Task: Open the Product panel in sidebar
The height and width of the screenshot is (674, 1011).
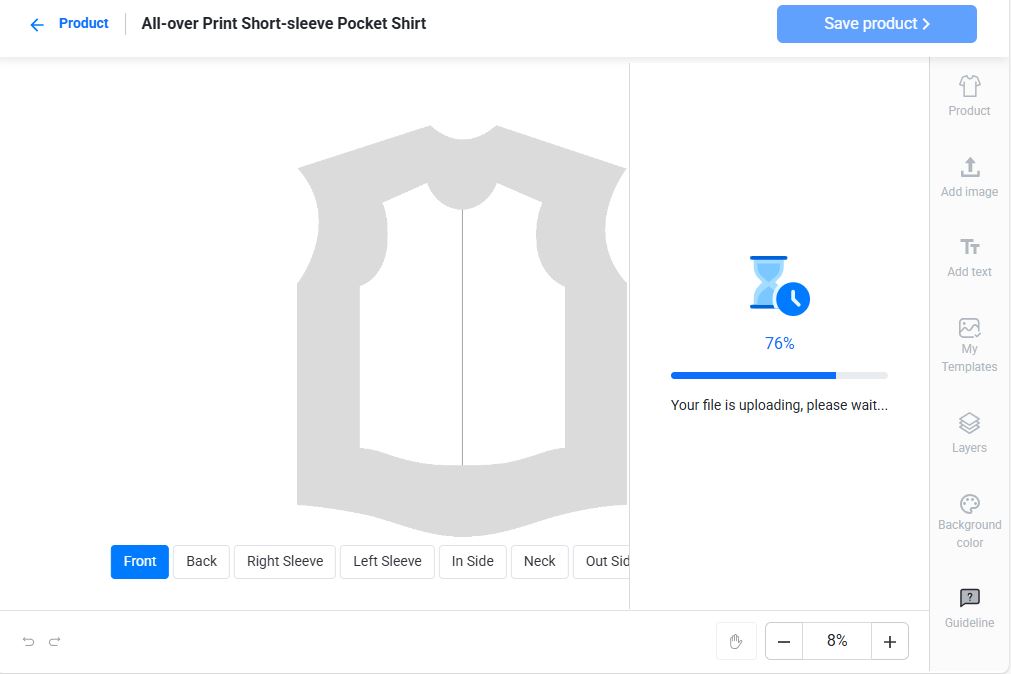Action: [x=969, y=96]
